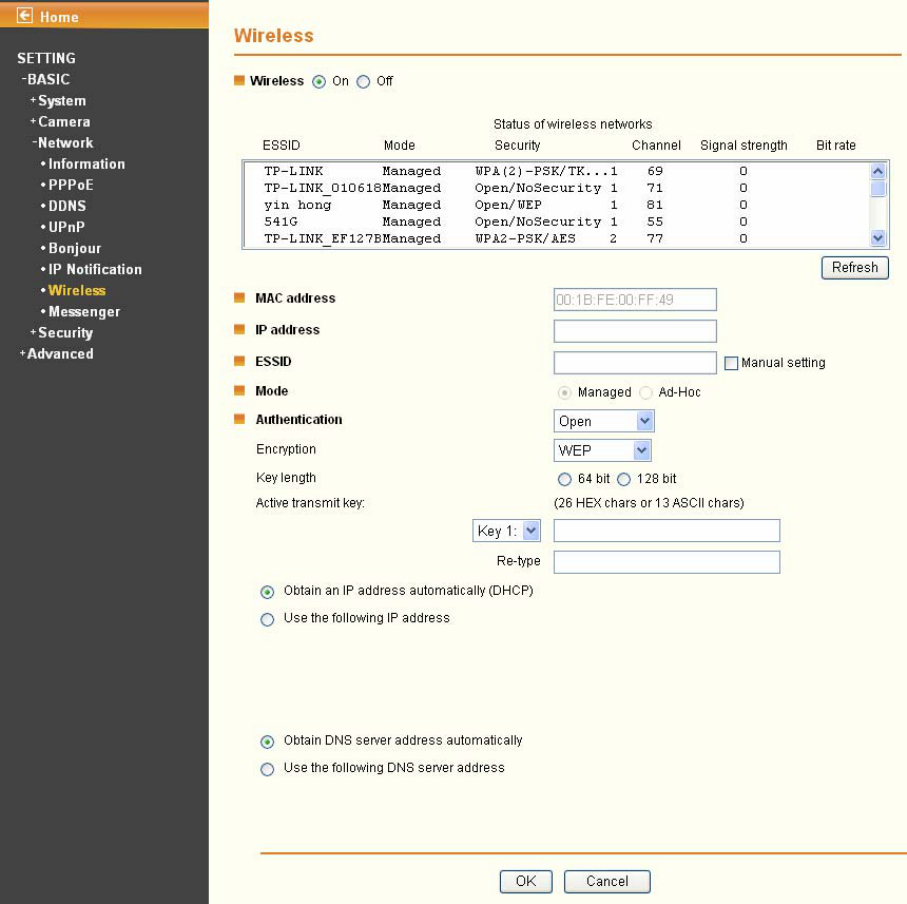Open the Authentication dropdown
The width and height of the screenshot is (907, 904).
(604, 421)
